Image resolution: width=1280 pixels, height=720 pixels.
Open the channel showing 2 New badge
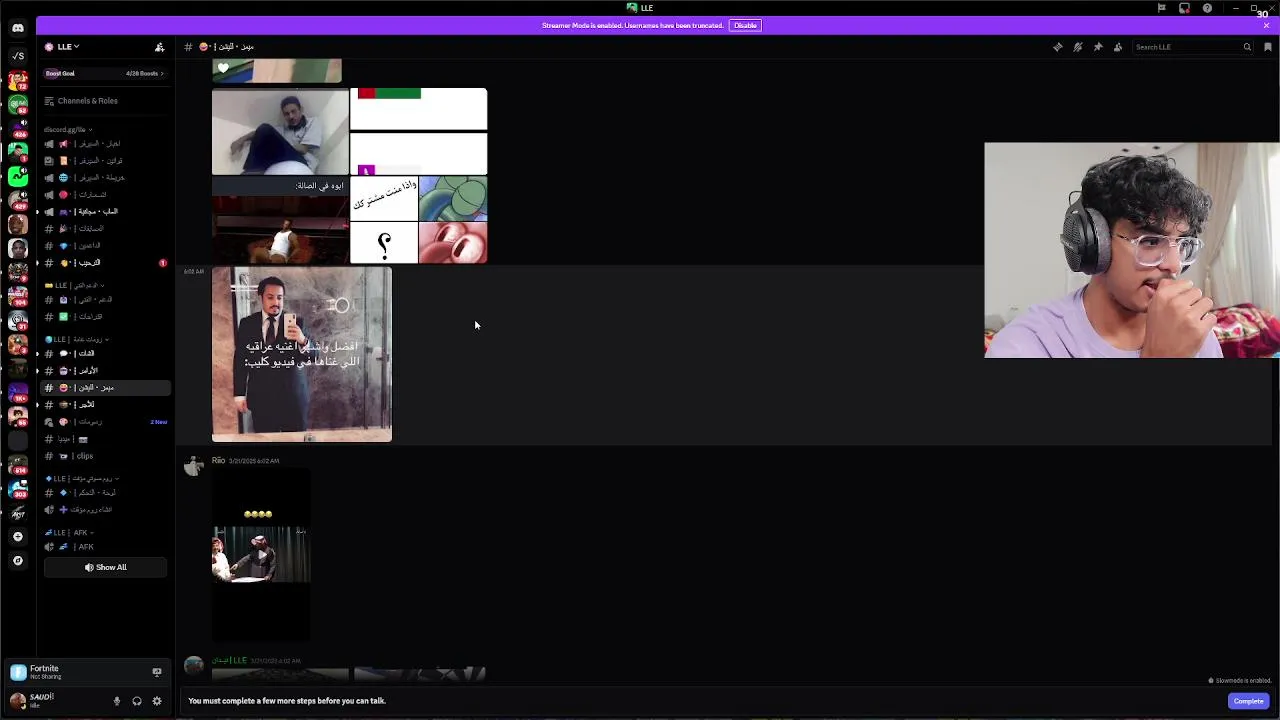tap(104, 422)
